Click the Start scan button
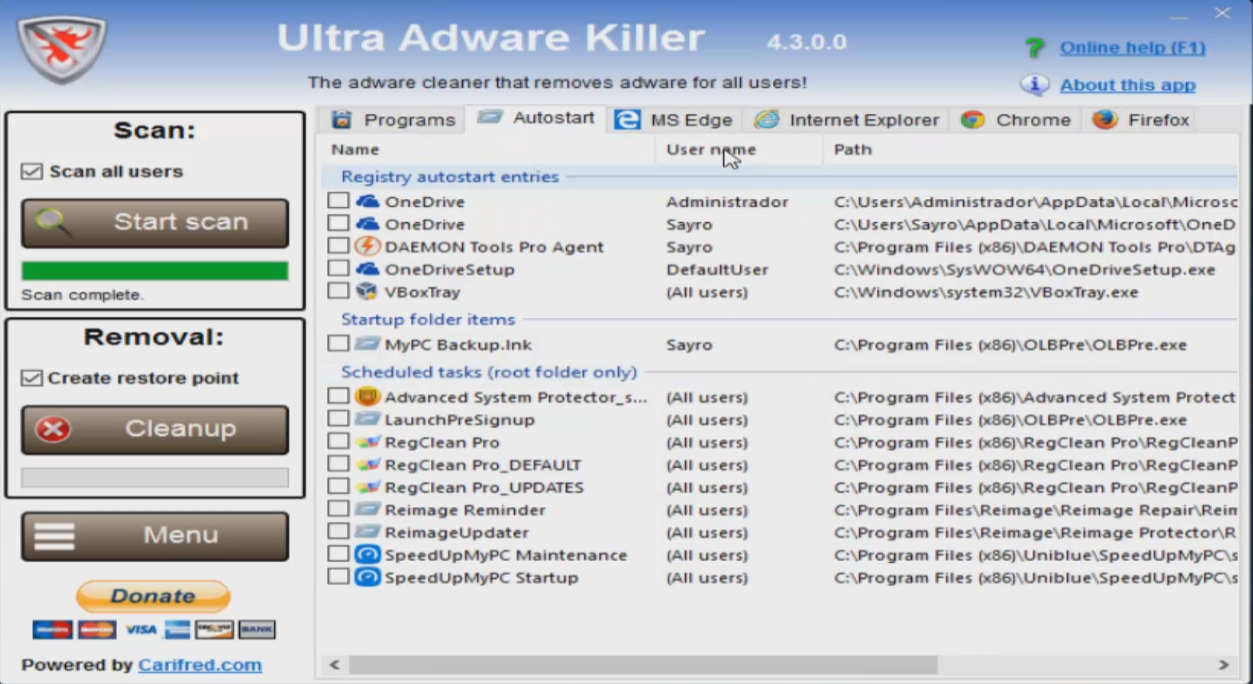 tap(155, 222)
